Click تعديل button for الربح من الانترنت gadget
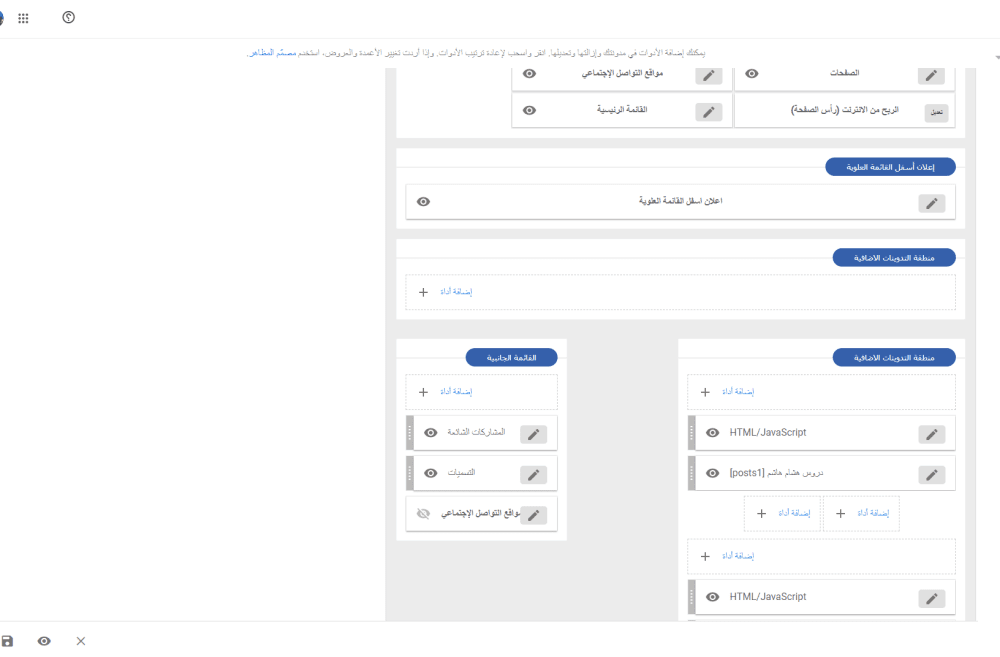 coord(936,112)
